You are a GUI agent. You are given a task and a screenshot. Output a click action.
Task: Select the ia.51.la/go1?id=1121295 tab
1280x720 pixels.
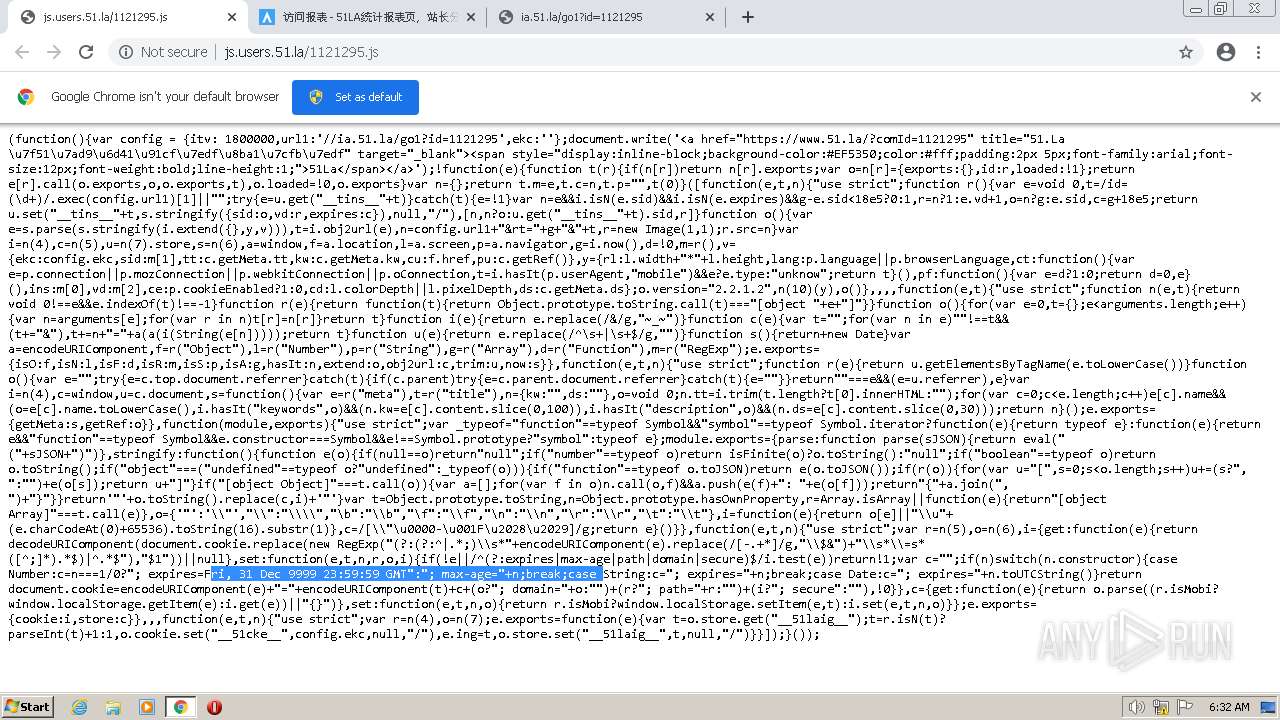pos(607,17)
